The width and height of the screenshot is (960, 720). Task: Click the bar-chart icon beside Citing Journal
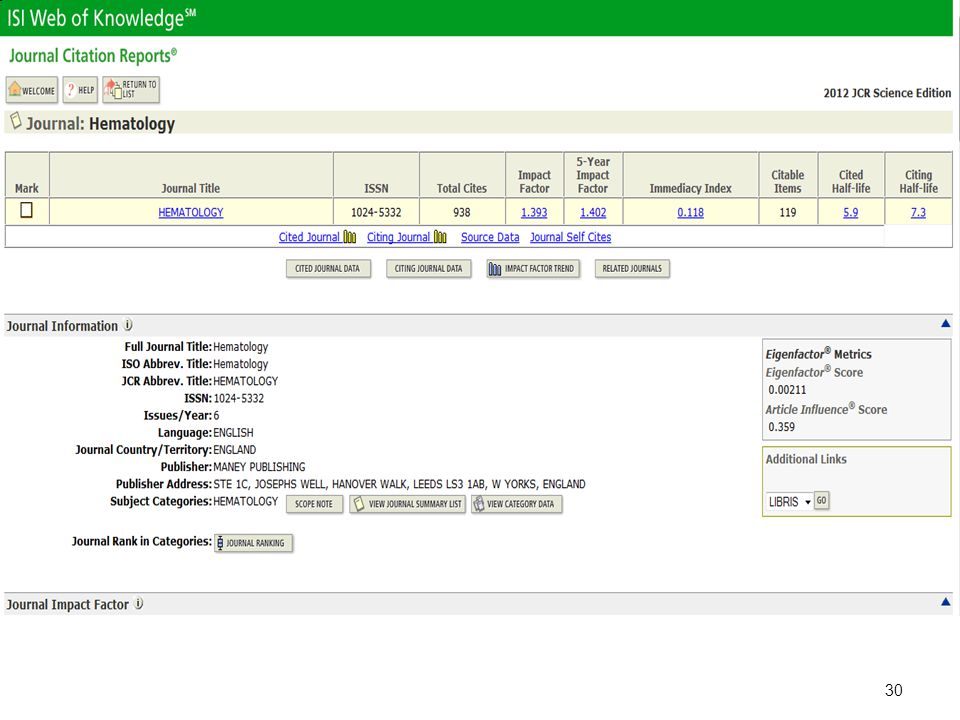[x=440, y=237]
